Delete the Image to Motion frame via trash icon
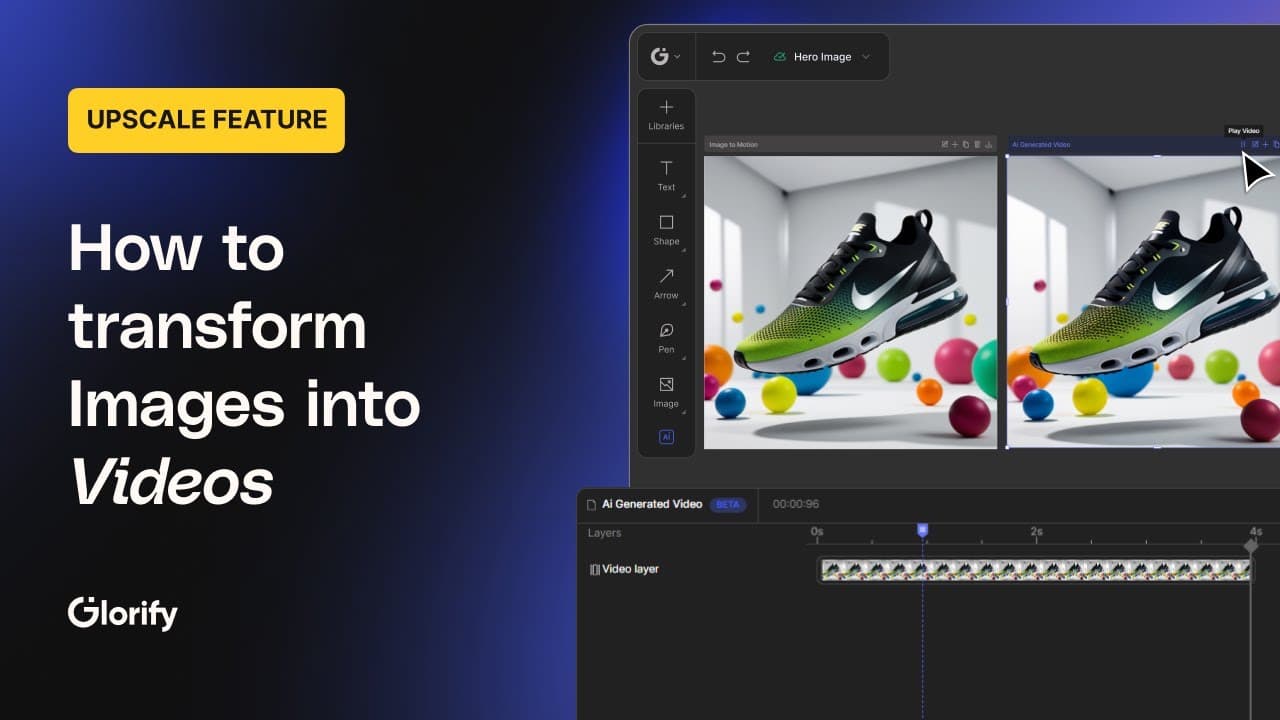 (977, 144)
